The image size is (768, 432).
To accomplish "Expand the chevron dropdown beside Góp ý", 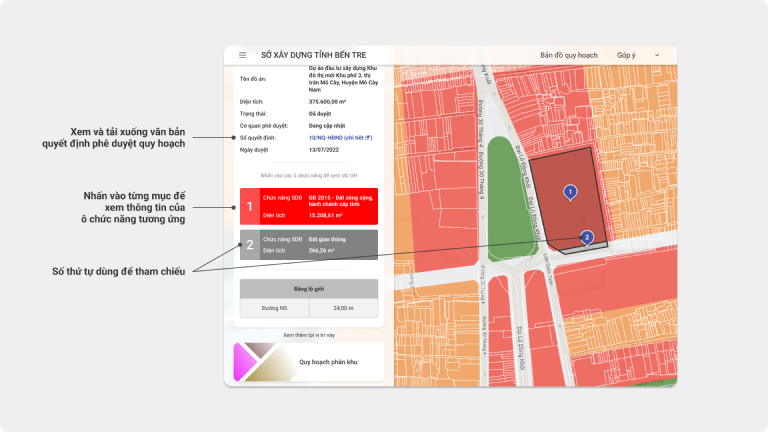I will click(x=657, y=55).
